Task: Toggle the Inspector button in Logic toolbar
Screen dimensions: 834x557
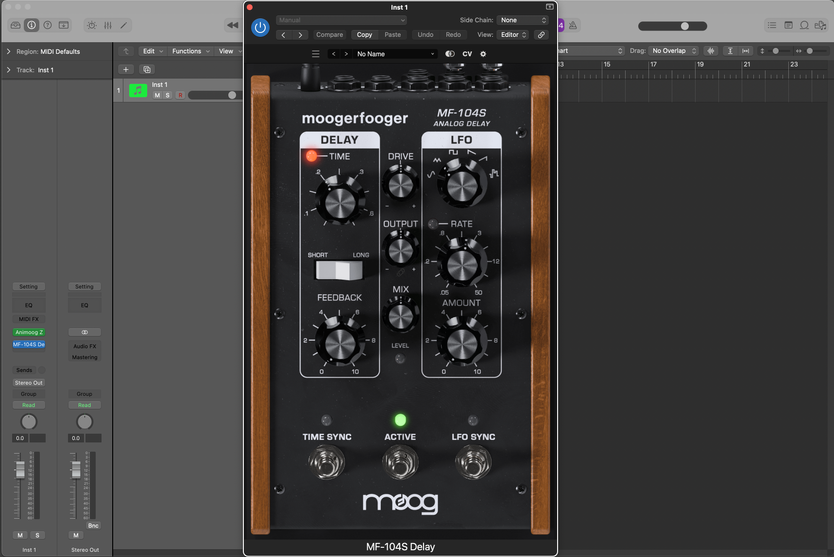Action: [31, 25]
